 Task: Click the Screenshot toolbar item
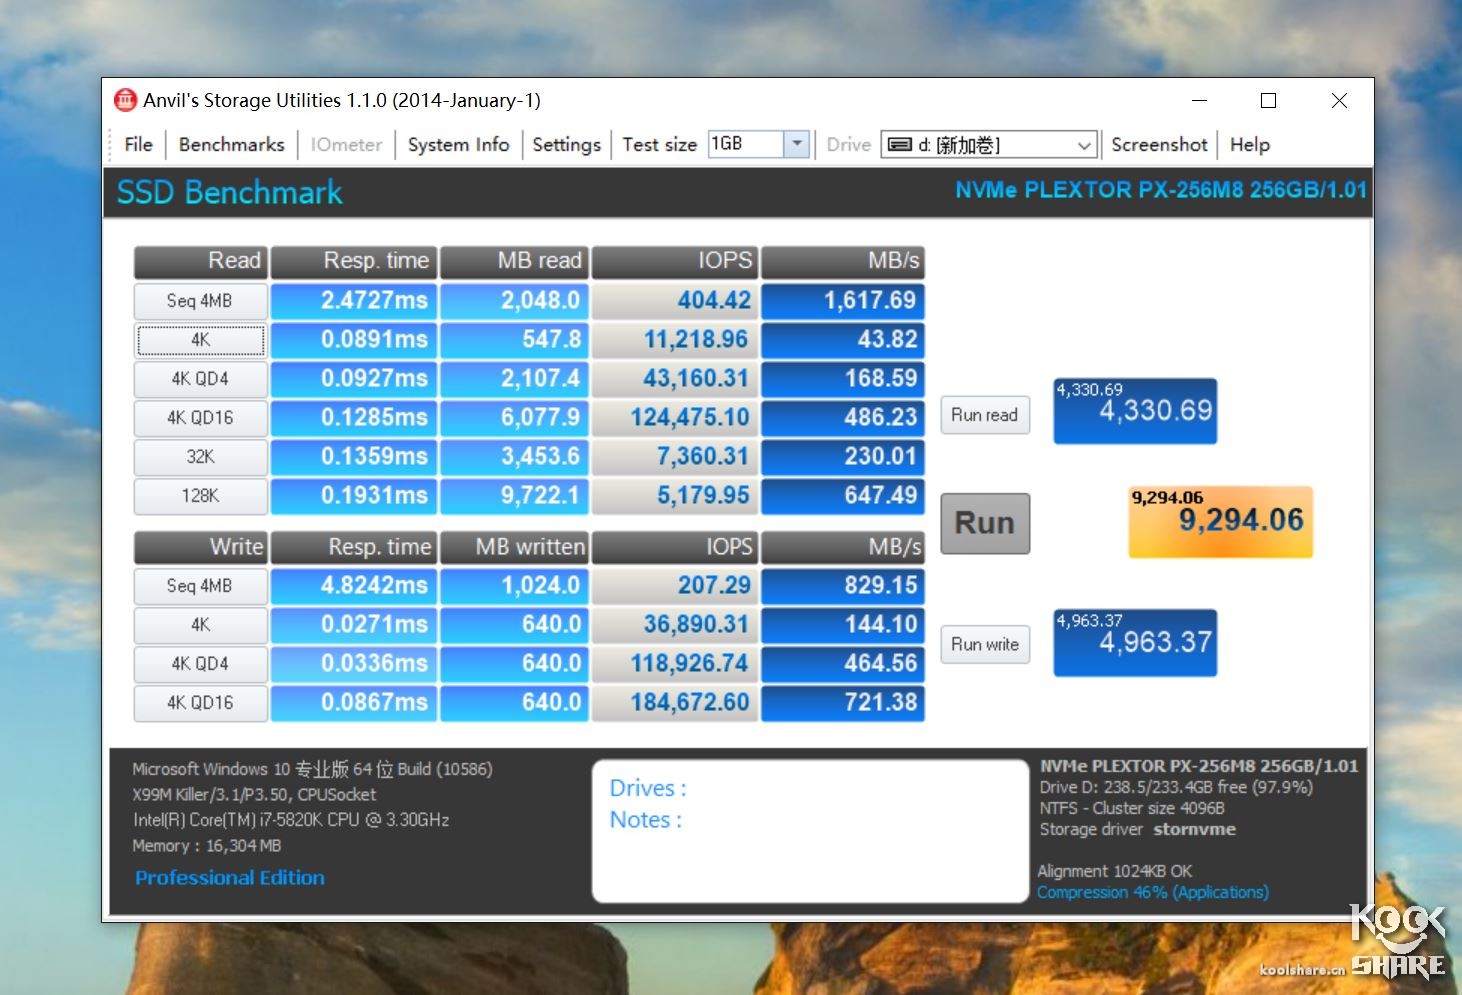(x=1159, y=145)
